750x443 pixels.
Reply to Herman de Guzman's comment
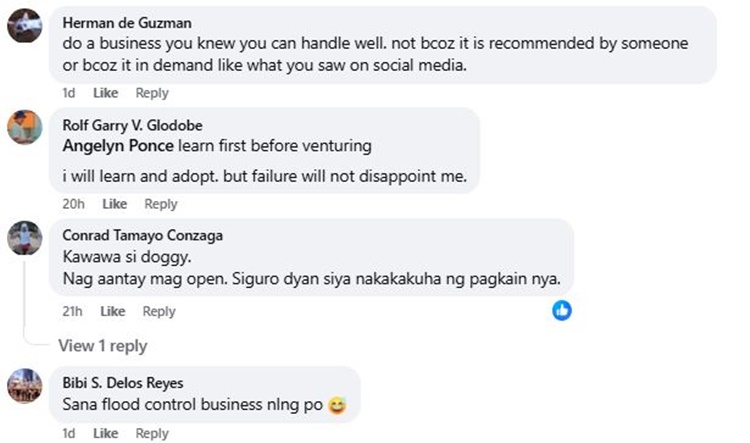[152, 93]
